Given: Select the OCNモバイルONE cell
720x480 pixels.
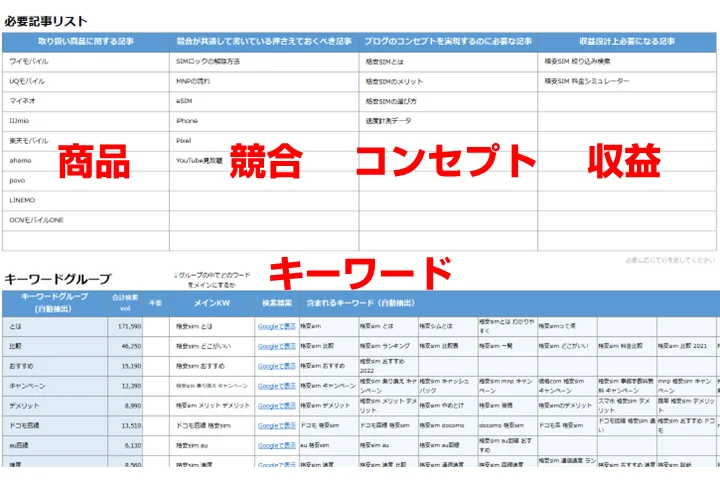Looking at the screenshot, I should click(86, 220).
